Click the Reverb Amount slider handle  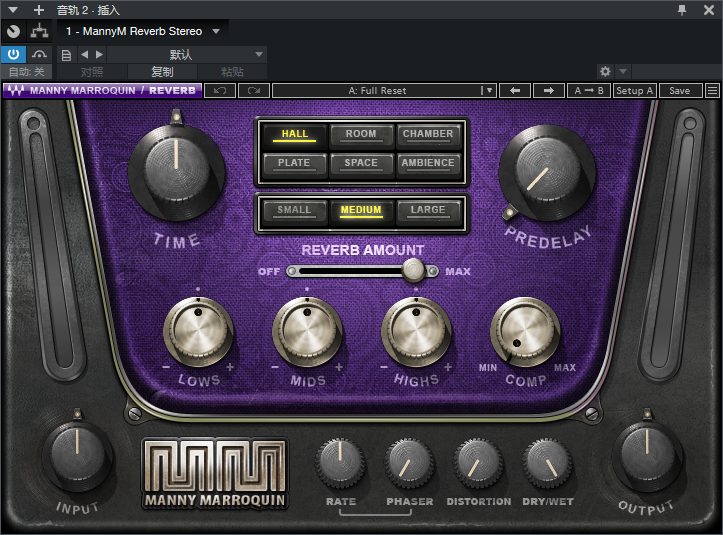click(x=413, y=270)
